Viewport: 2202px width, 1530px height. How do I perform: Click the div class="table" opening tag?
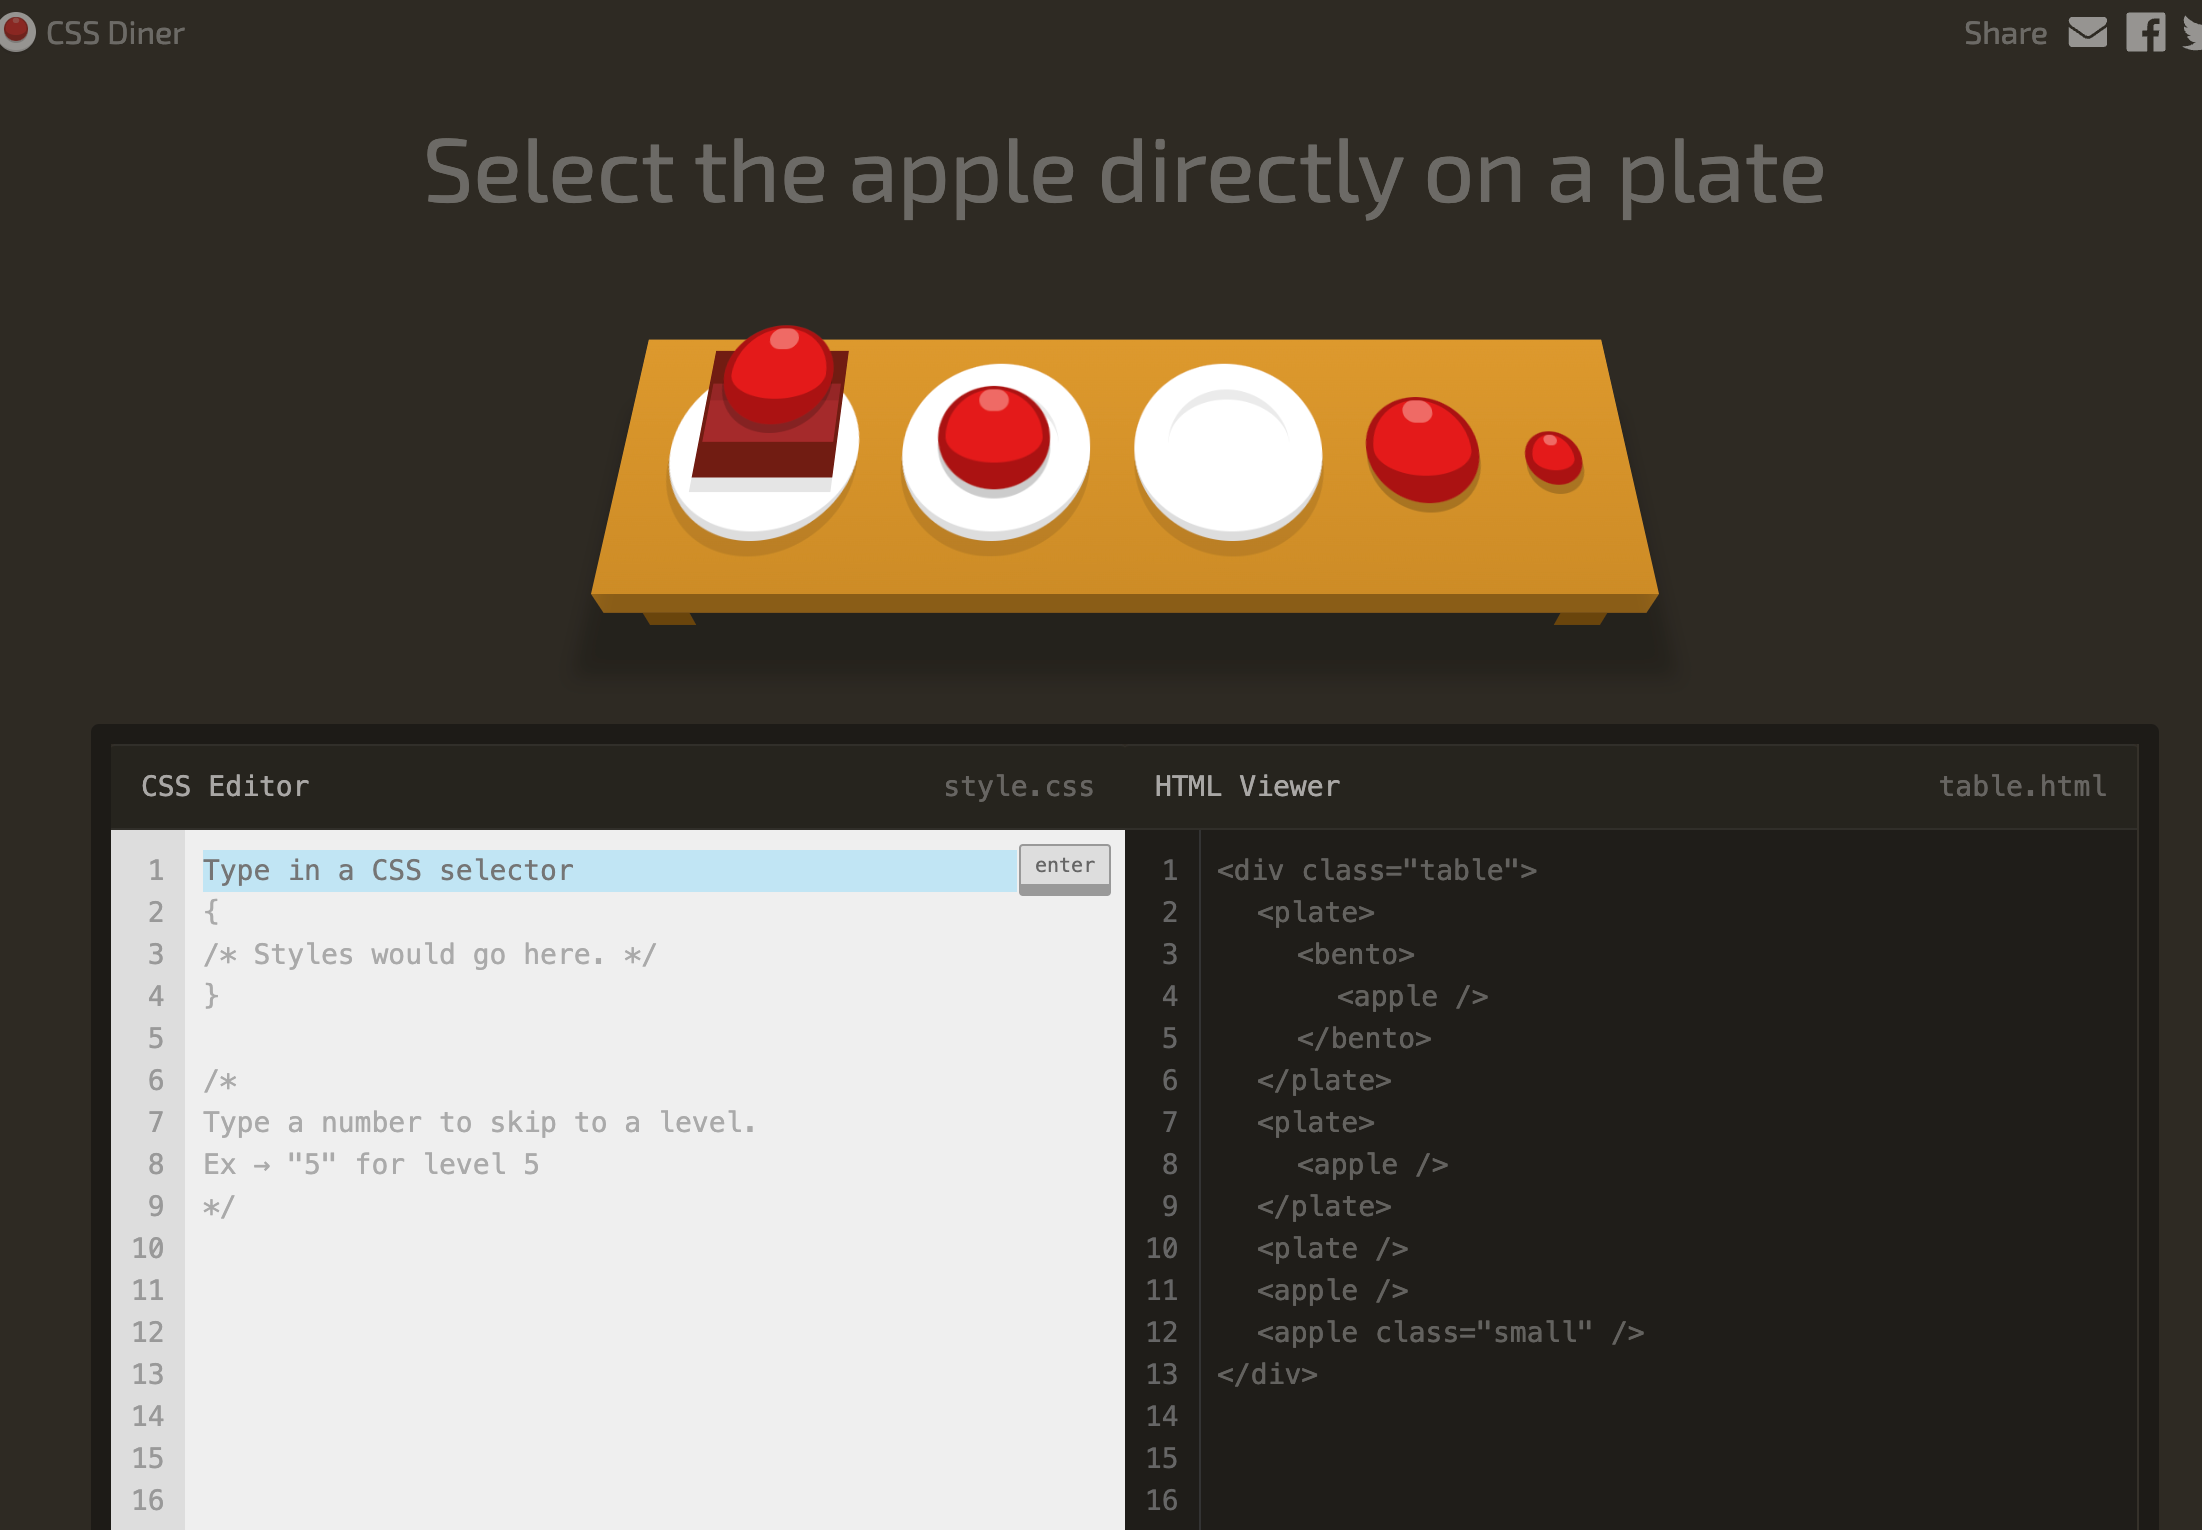point(1376,870)
